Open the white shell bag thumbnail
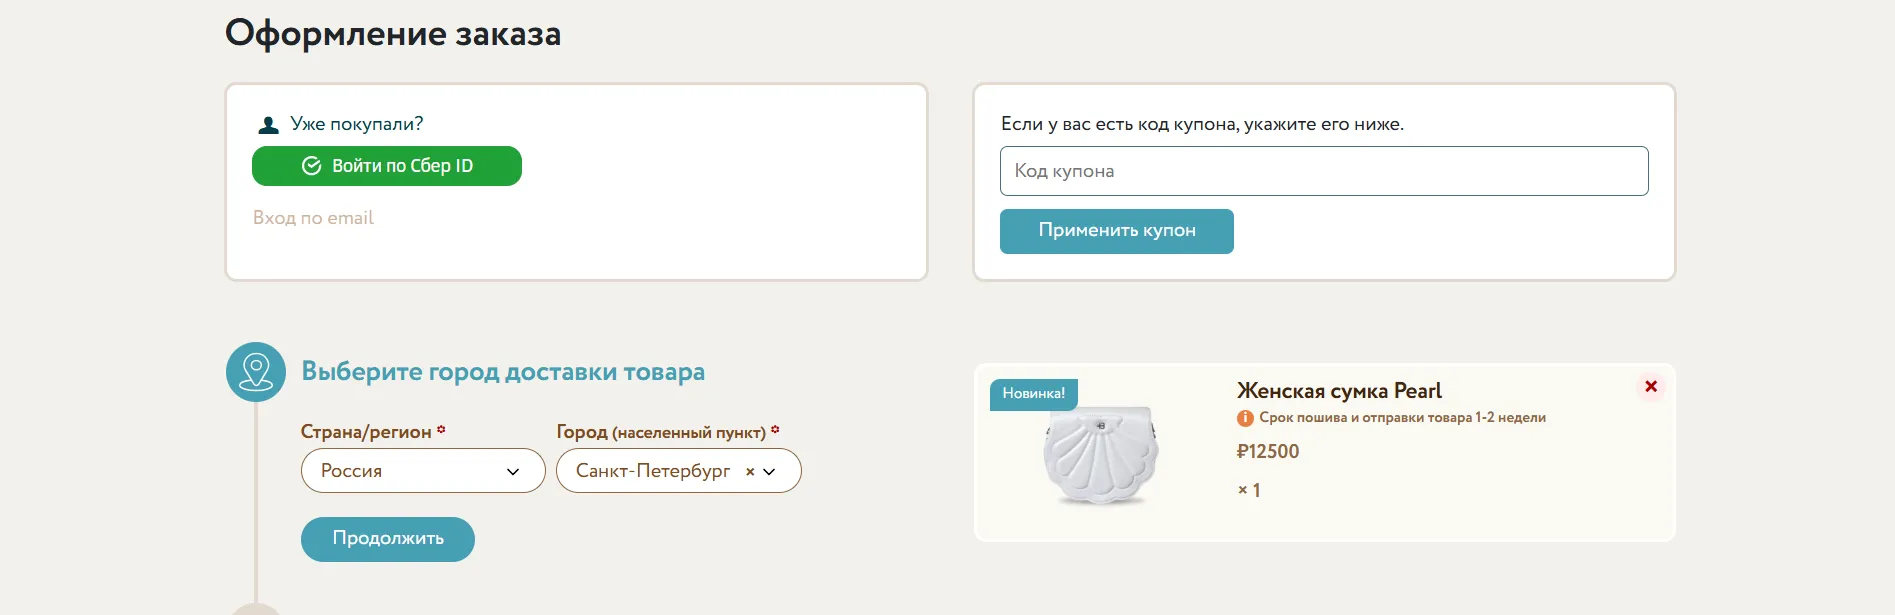The width and height of the screenshot is (1895, 615). click(1101, 455)
